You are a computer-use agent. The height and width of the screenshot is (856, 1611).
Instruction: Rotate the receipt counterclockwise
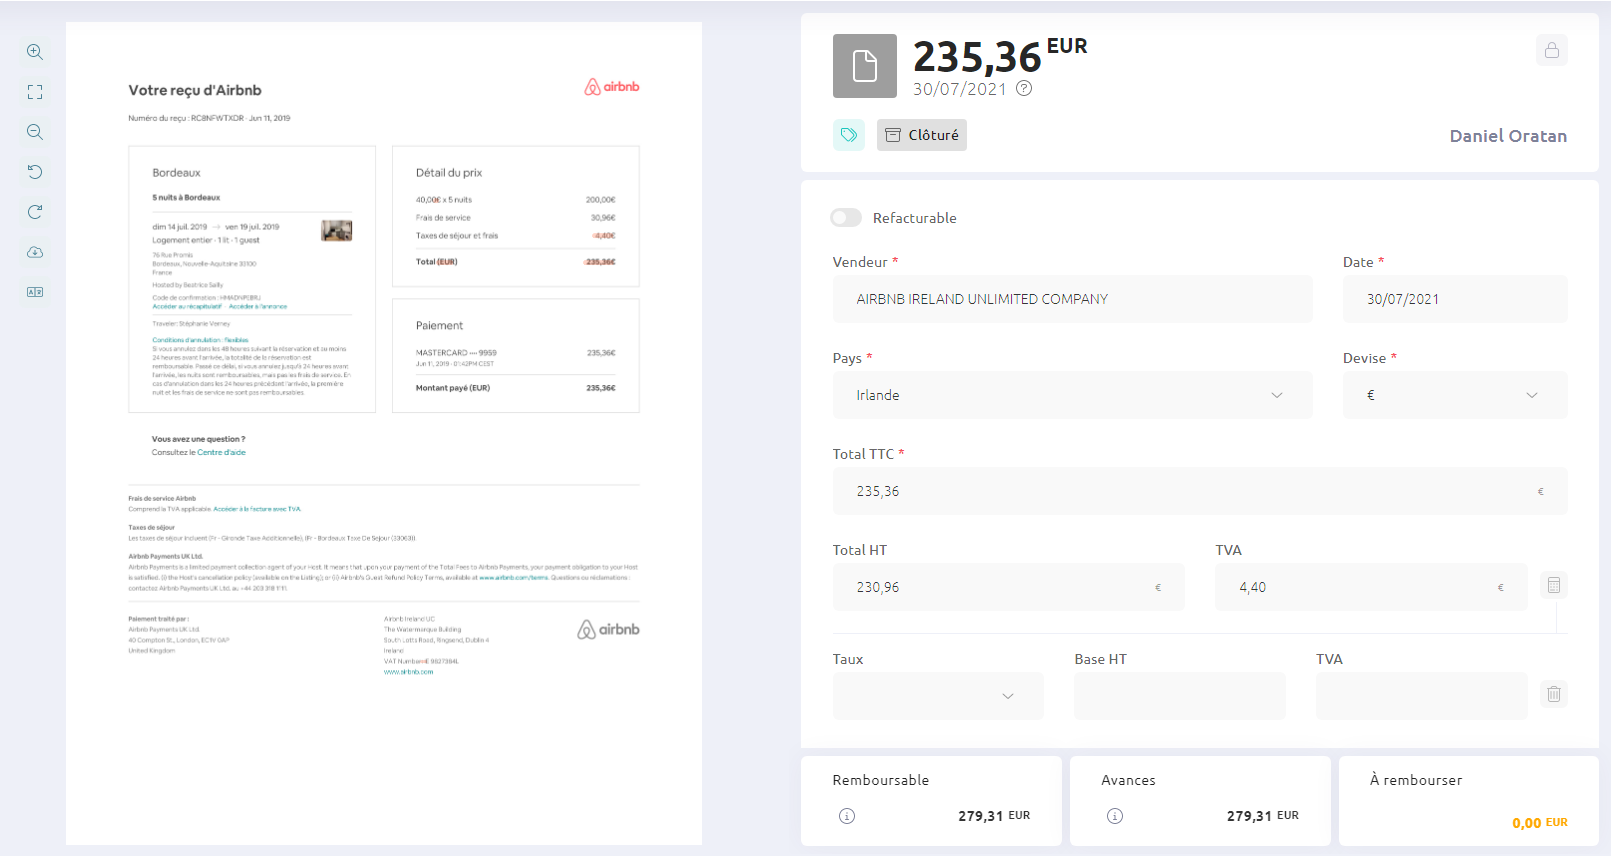click(x=35, y=172)
